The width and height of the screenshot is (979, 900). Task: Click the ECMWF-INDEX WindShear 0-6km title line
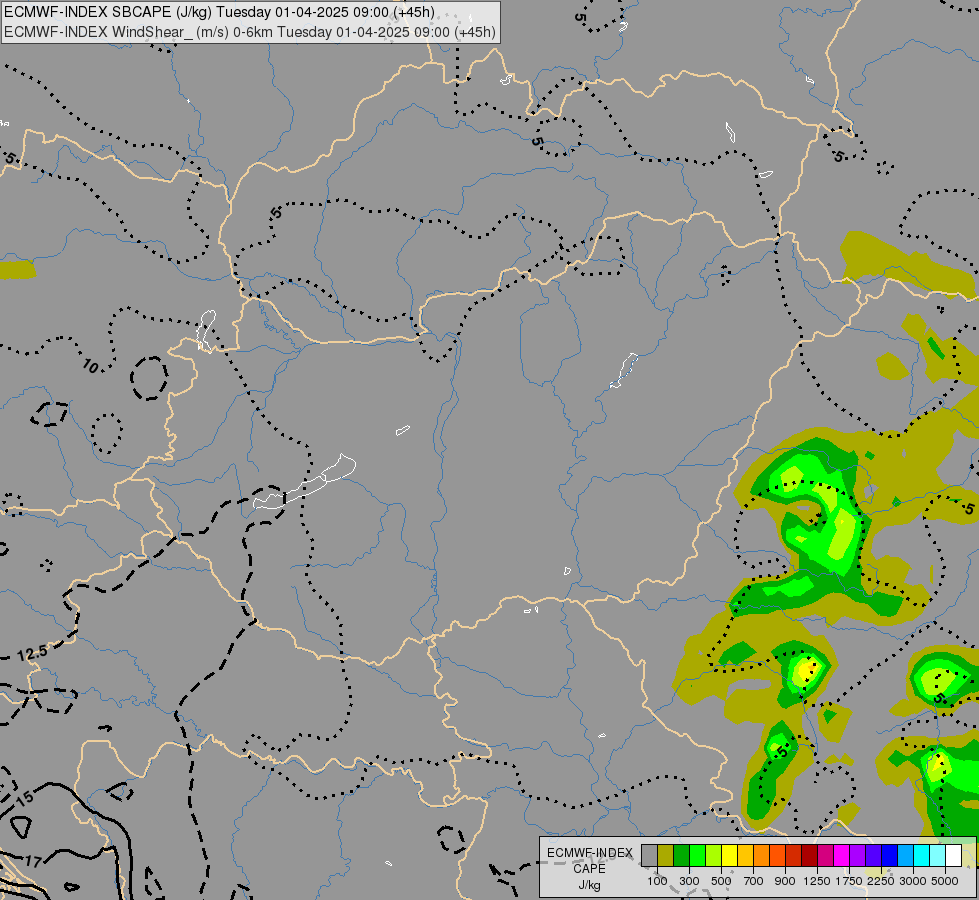click(x=249, y=32)
